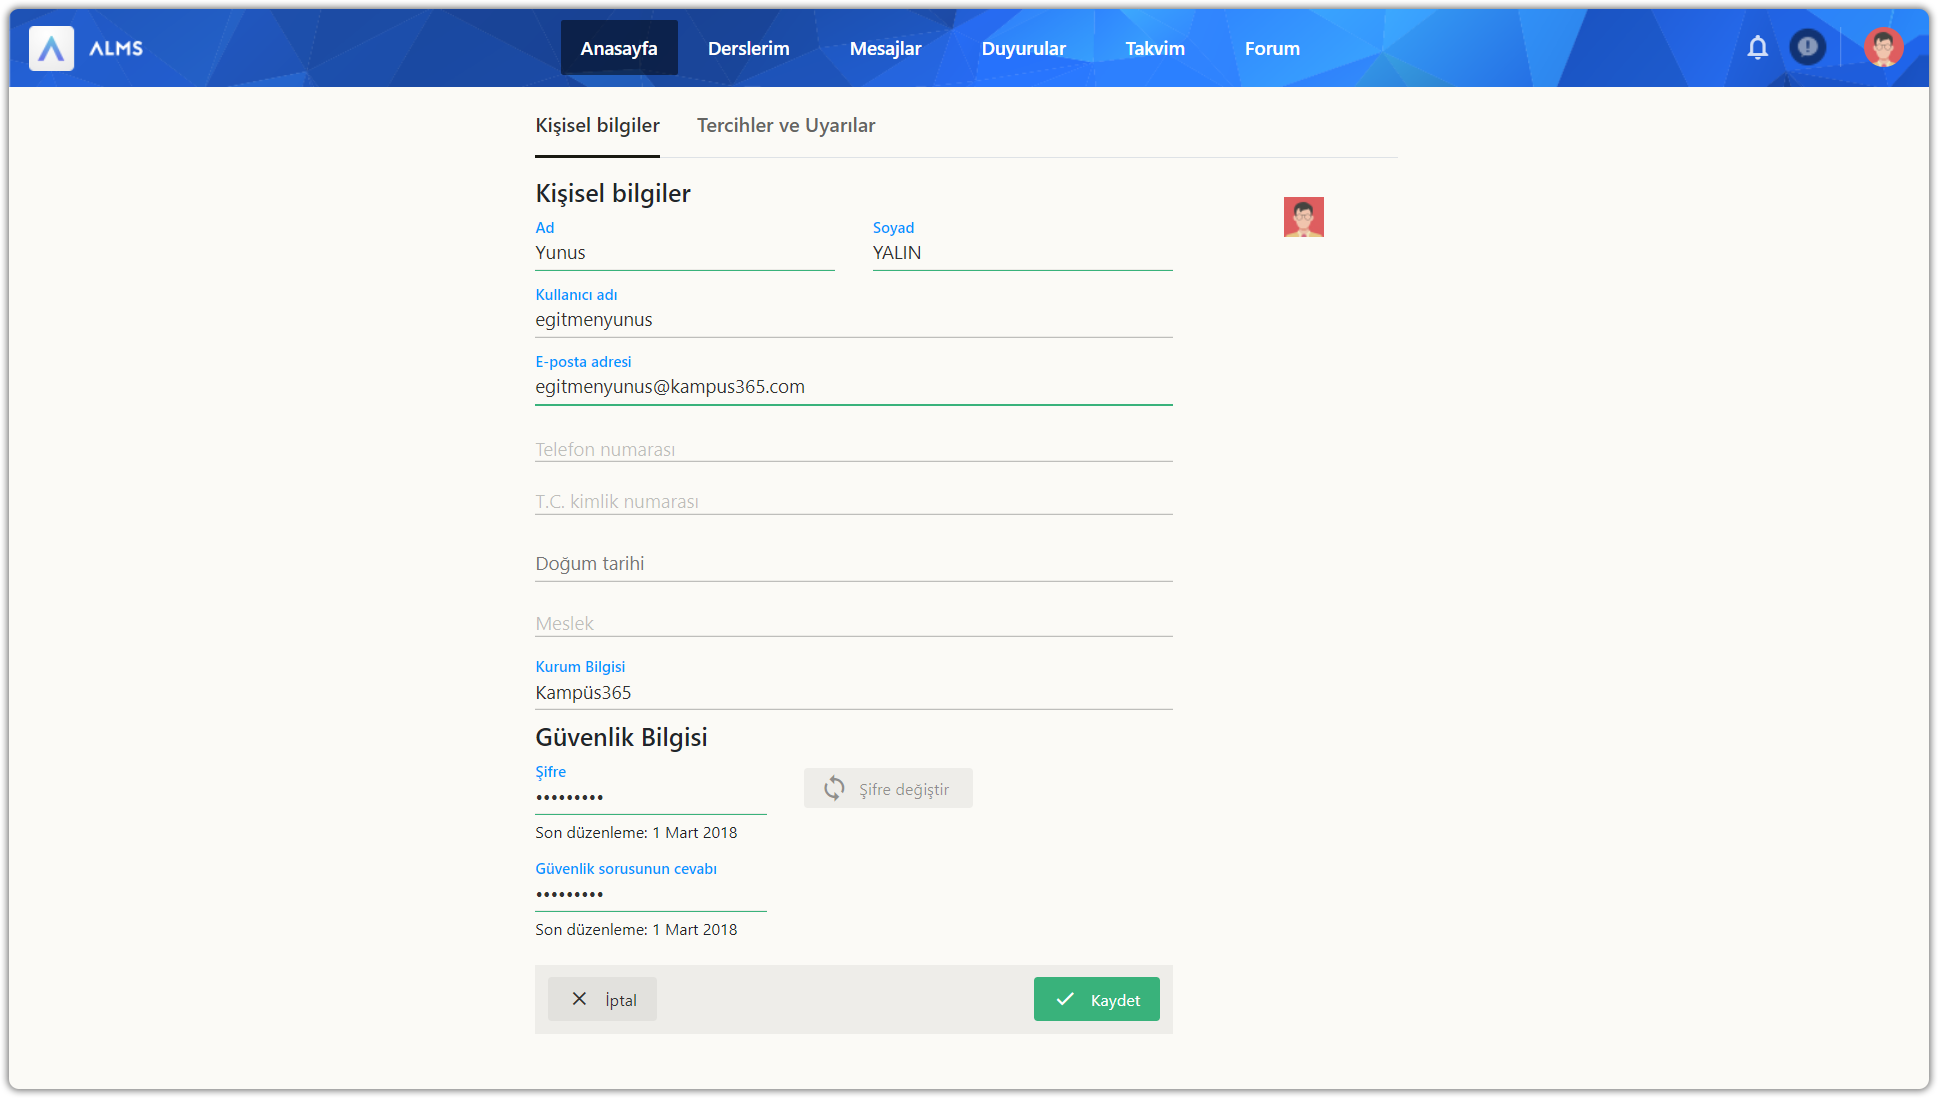Select the Kişisel bilgiler tab
Screen dimensions: 1938x1098
tap(597, 126)
